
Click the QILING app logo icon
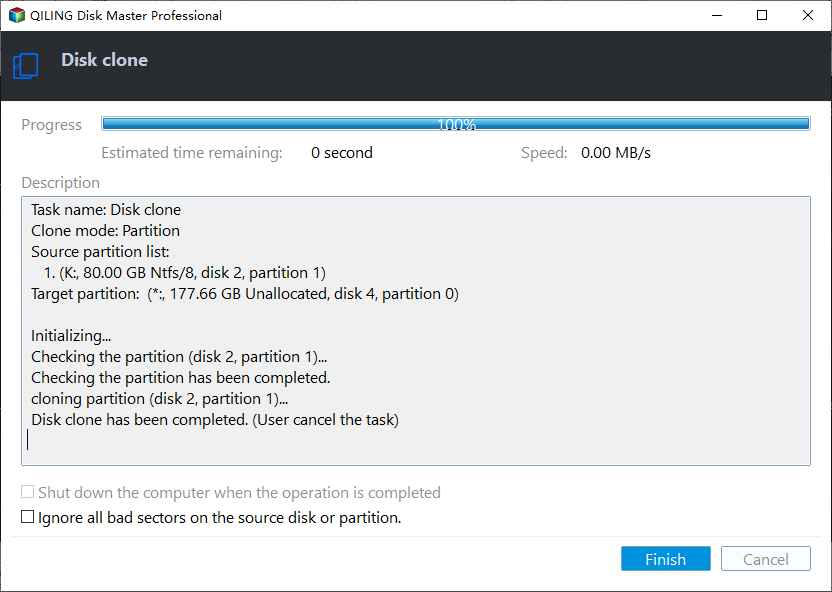click(16, 15)
